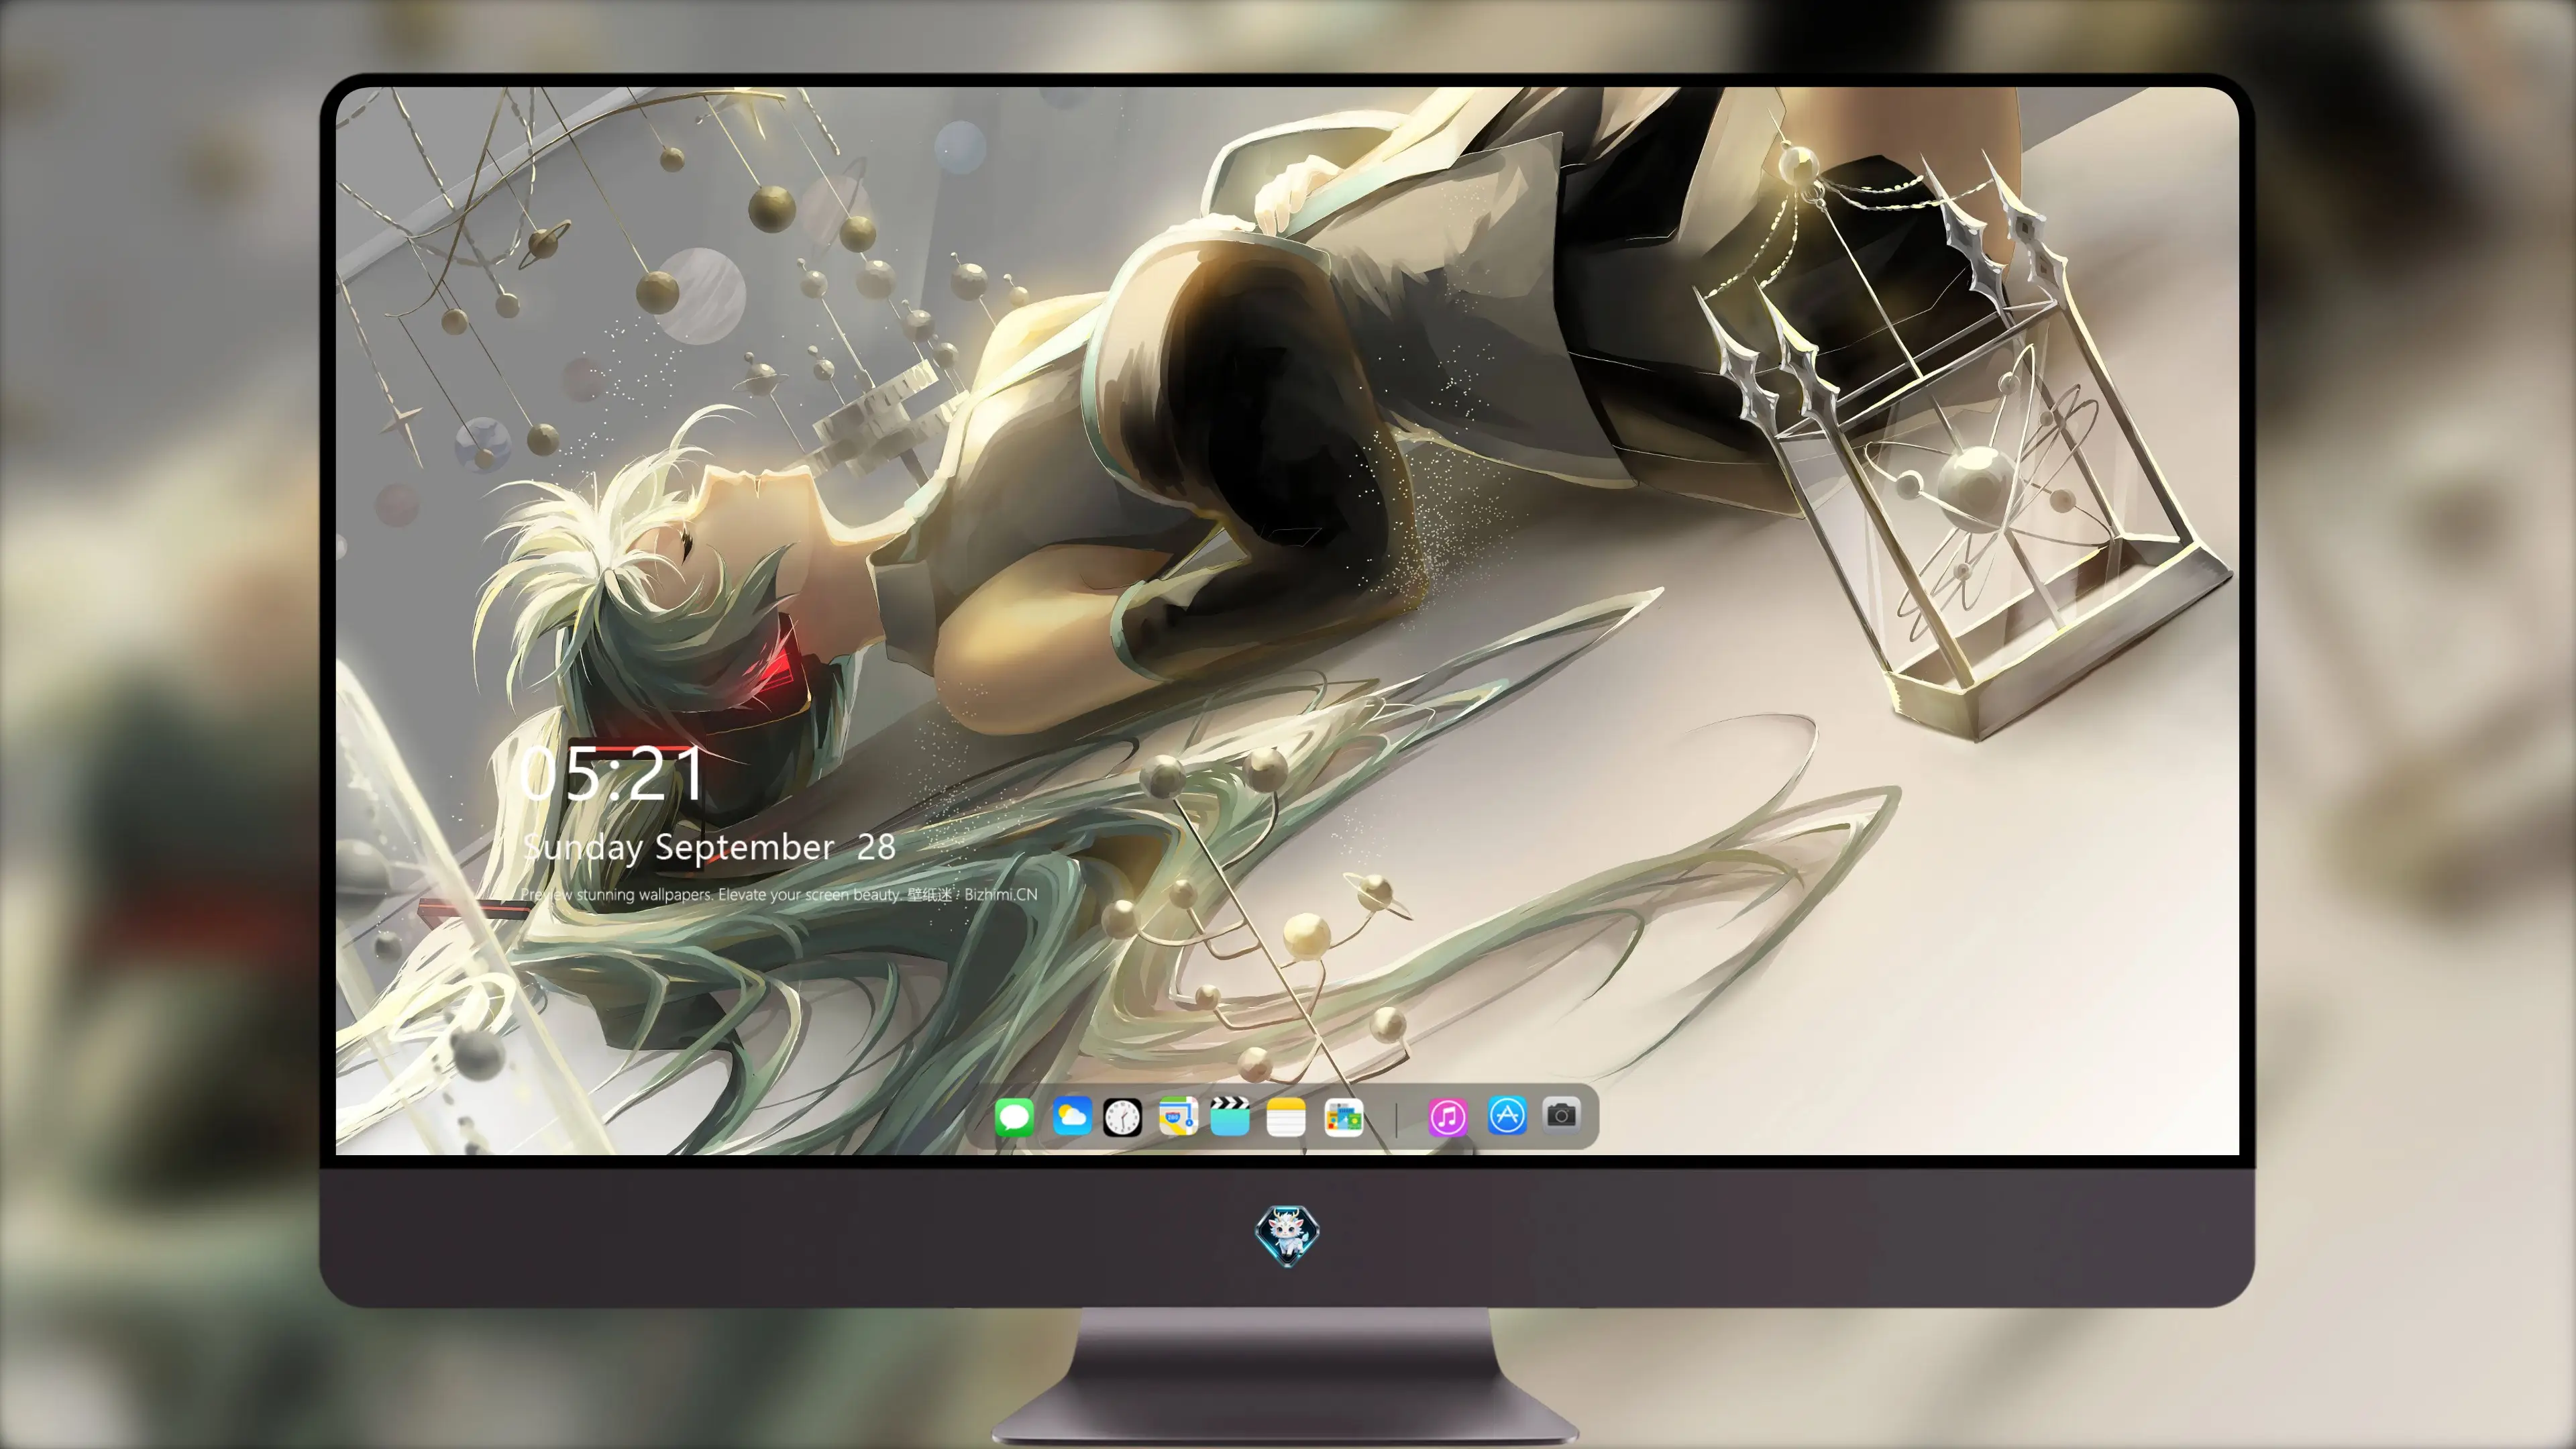
Task: Open the blue App Store icon
Action: [1507, 1115]
